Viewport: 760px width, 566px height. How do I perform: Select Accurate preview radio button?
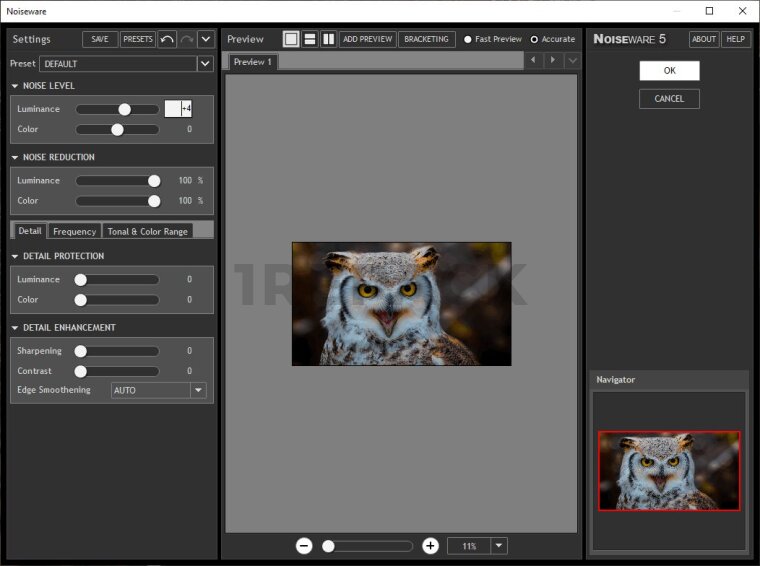(x=534, y=40)
